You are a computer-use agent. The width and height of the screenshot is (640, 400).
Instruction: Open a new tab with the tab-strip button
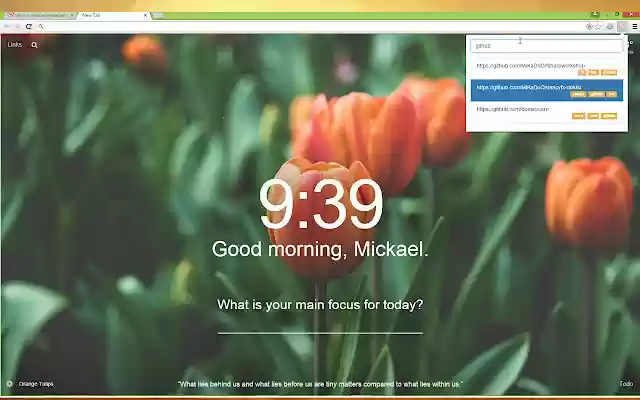point(158,16)
